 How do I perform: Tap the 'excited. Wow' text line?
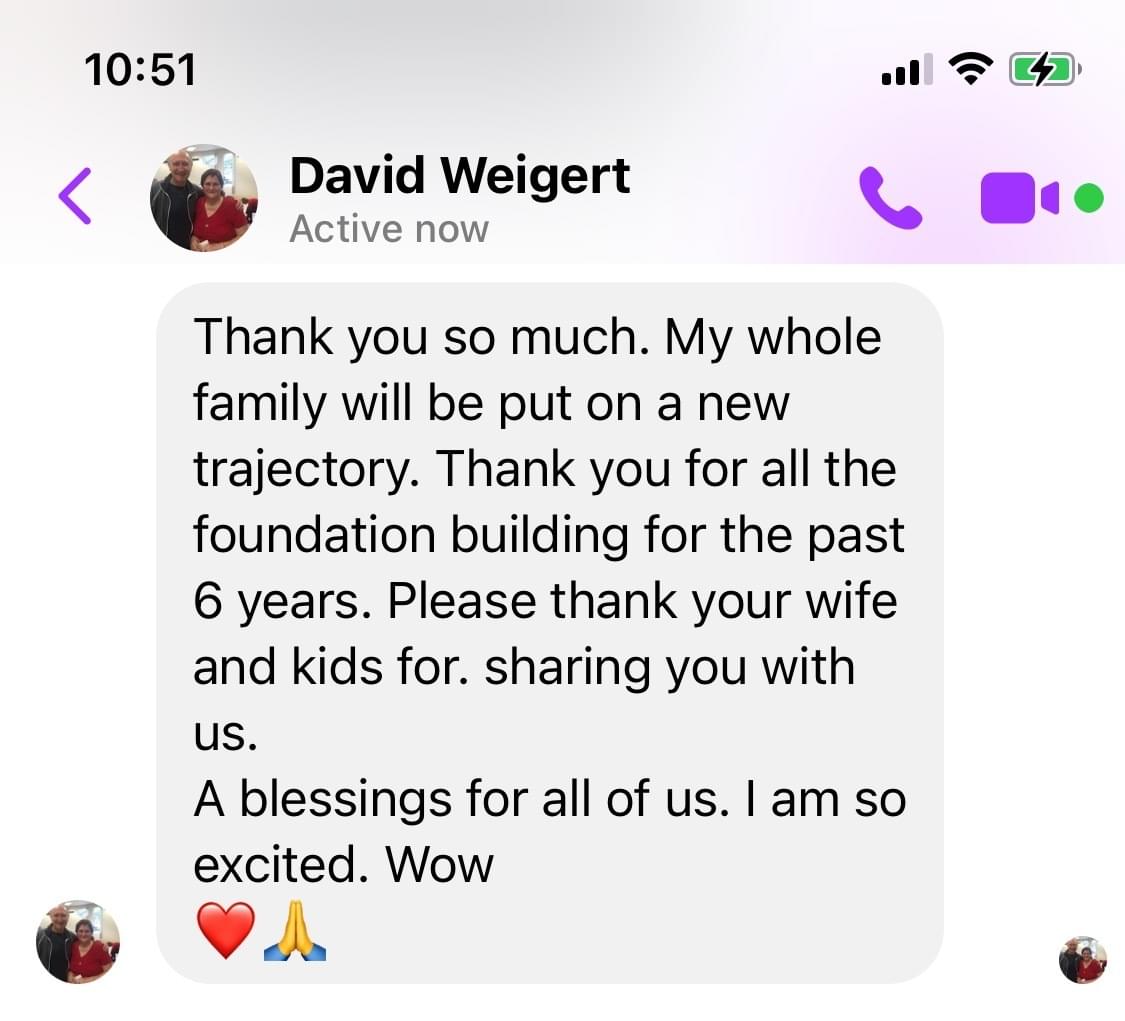click(x=344, y=864)
